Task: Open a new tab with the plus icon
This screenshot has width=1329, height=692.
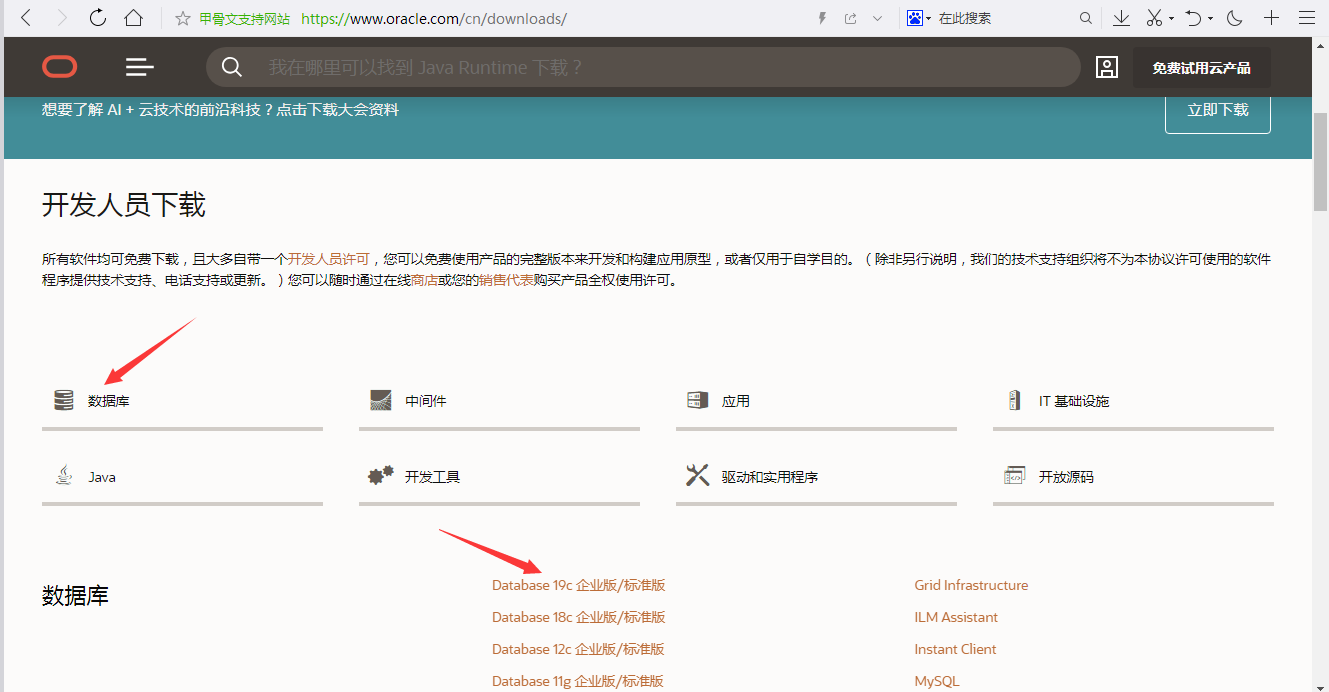Action: 1273,17
